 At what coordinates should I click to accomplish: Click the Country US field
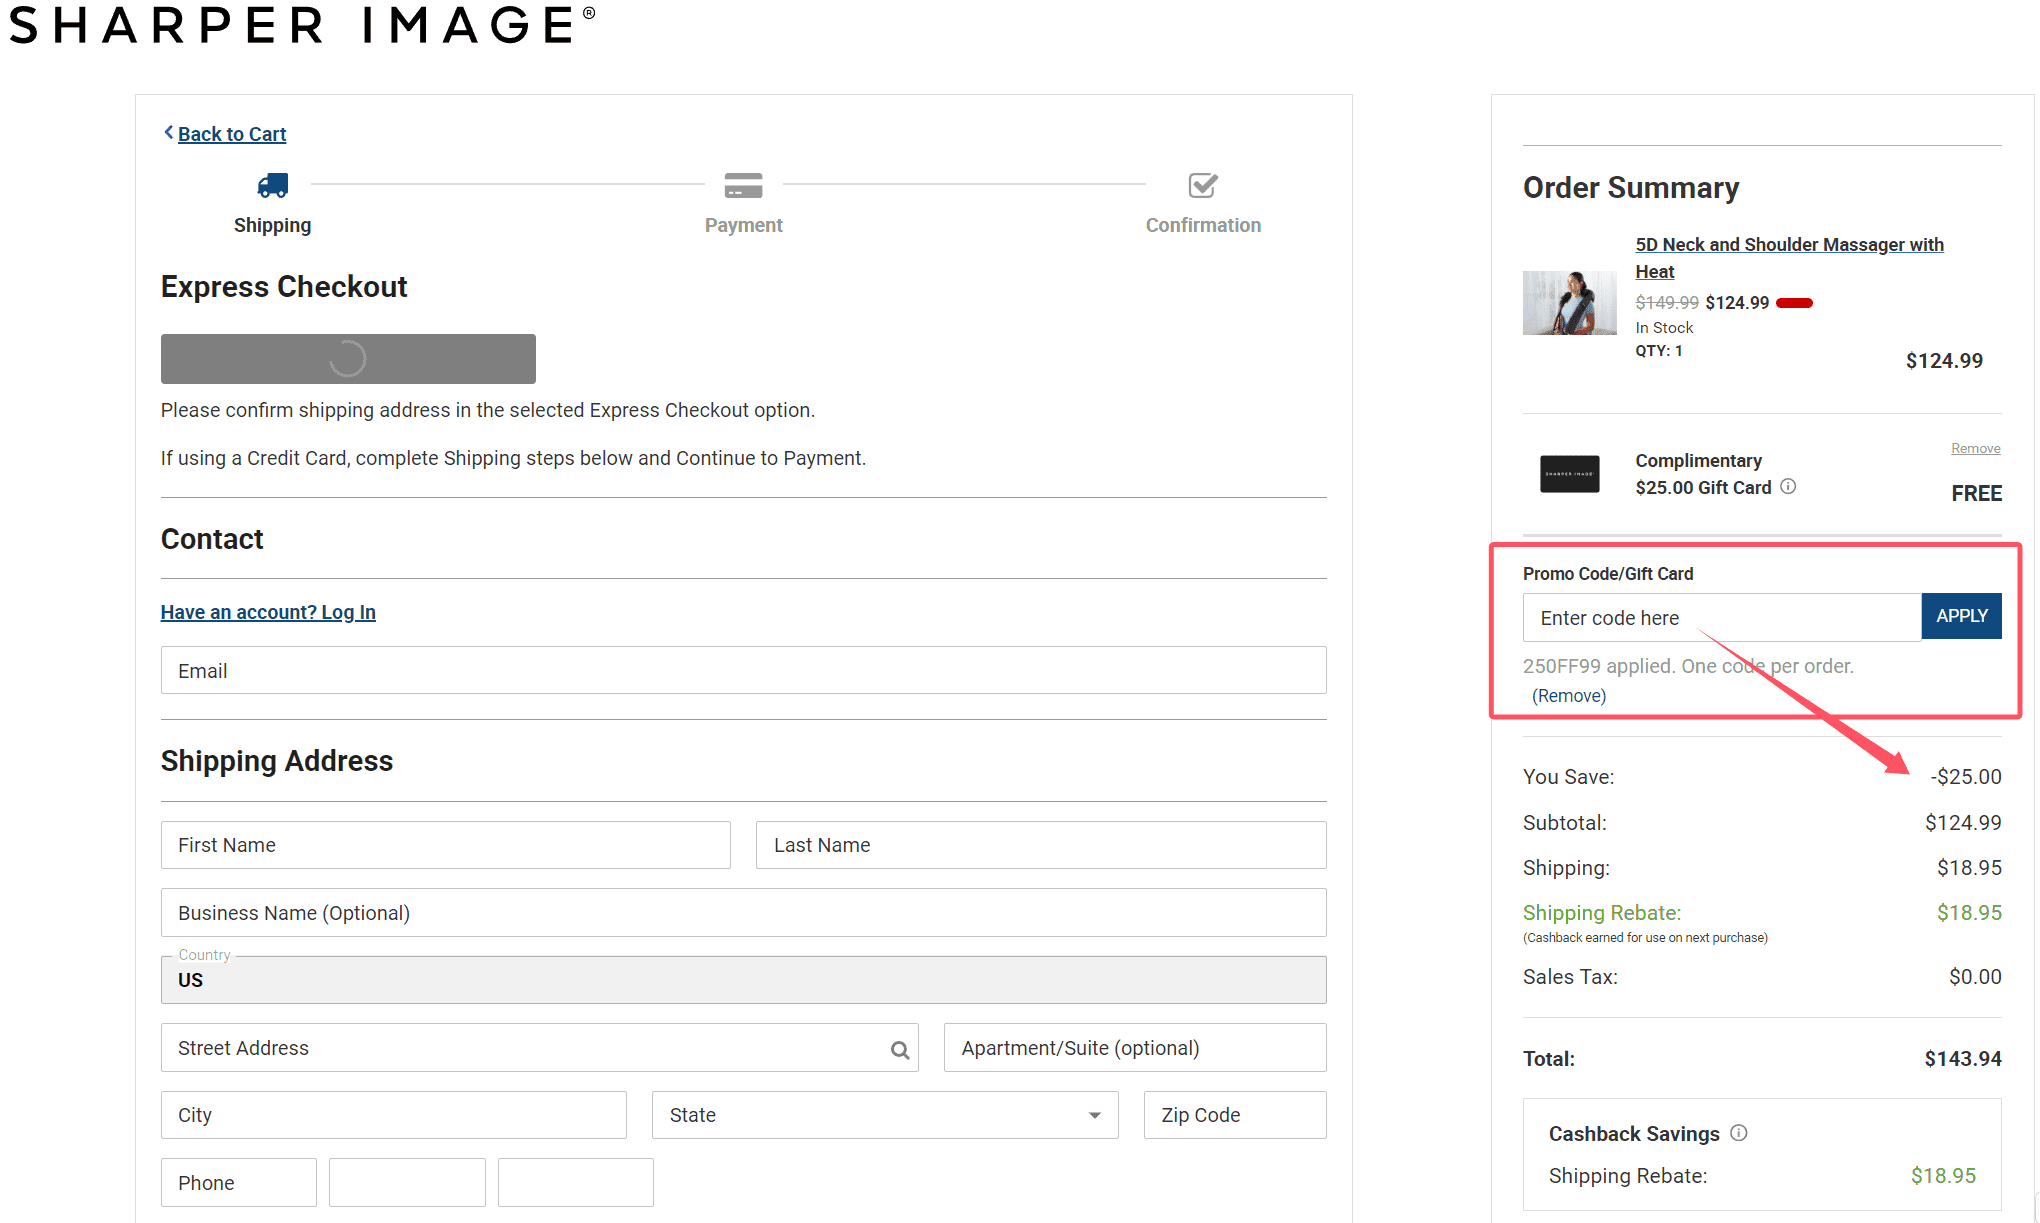[743, 980]
